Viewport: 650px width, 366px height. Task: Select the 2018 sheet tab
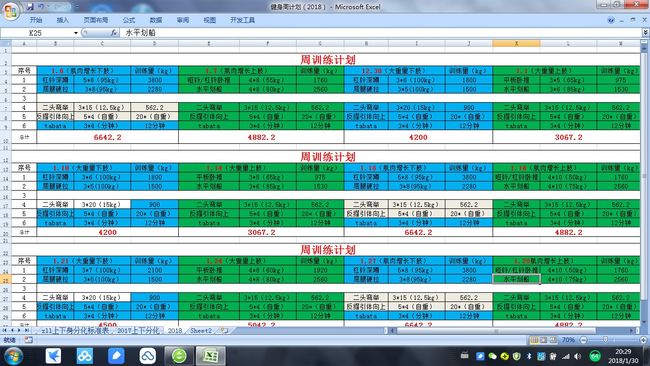click(x=175, y=330)
